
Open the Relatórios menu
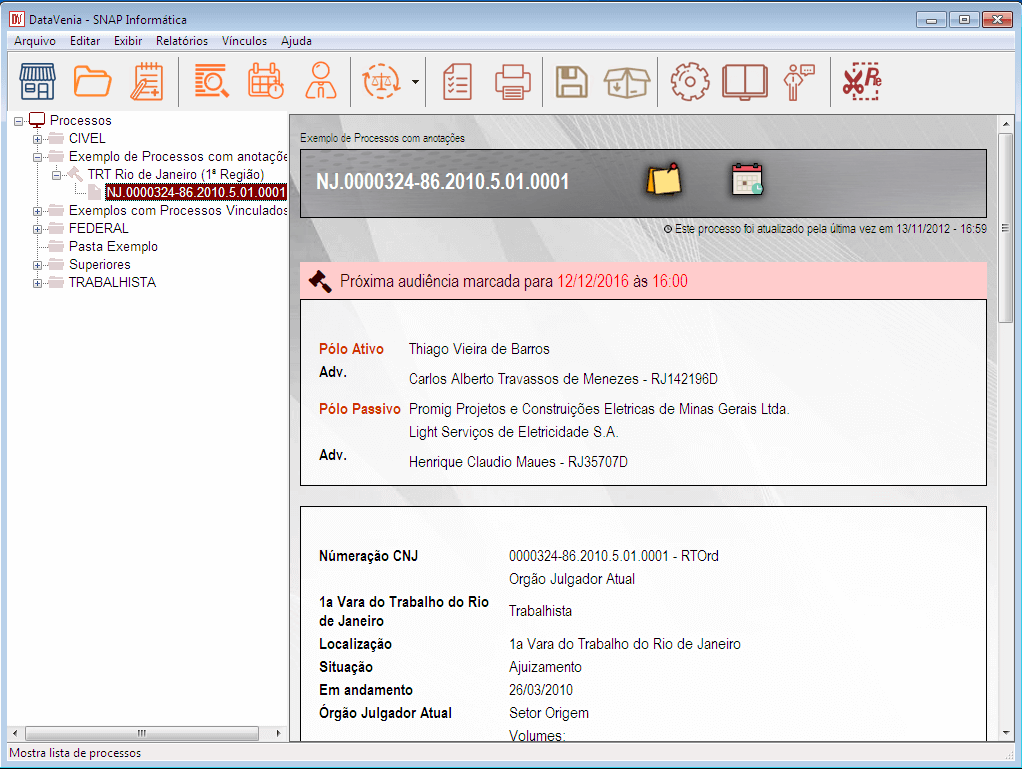[182, 41]
